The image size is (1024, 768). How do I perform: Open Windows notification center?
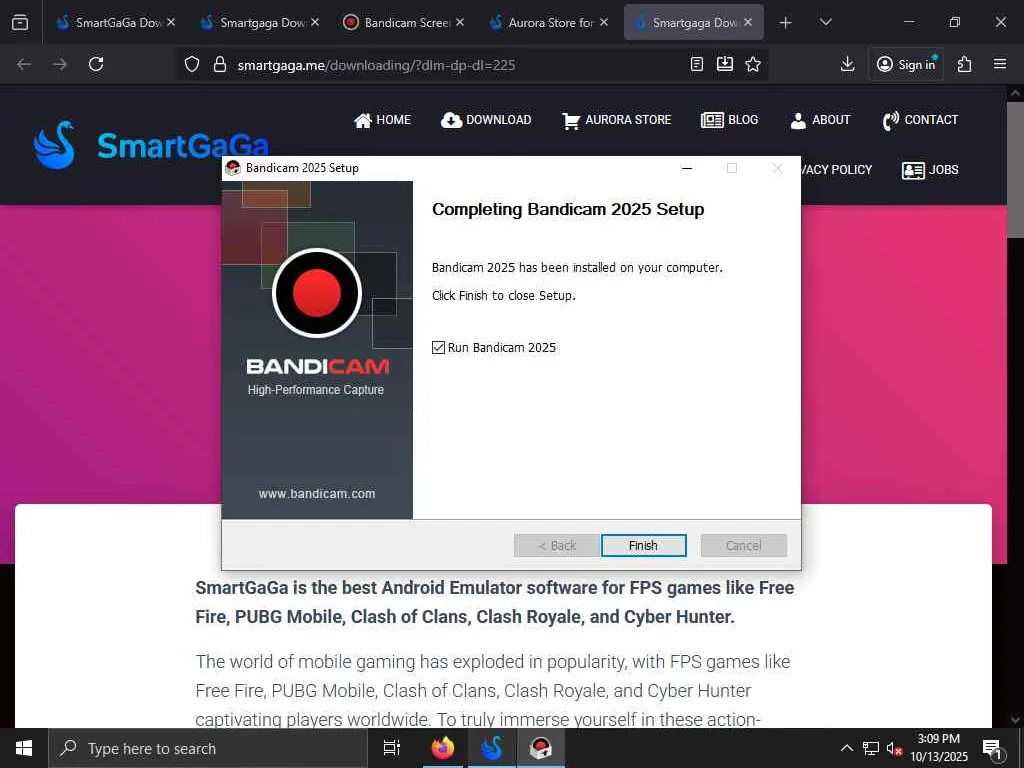click(992, 748)
